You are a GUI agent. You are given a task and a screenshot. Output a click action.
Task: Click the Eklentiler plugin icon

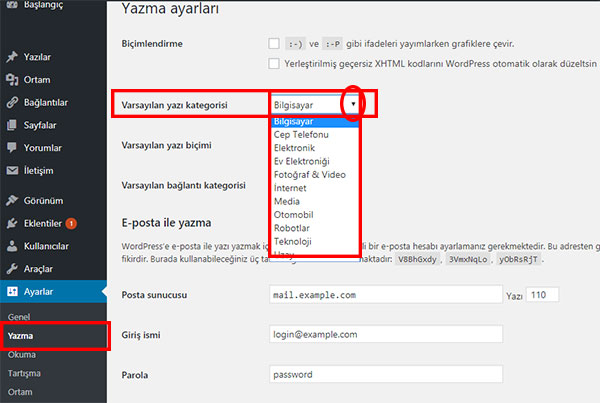[12, 223]
